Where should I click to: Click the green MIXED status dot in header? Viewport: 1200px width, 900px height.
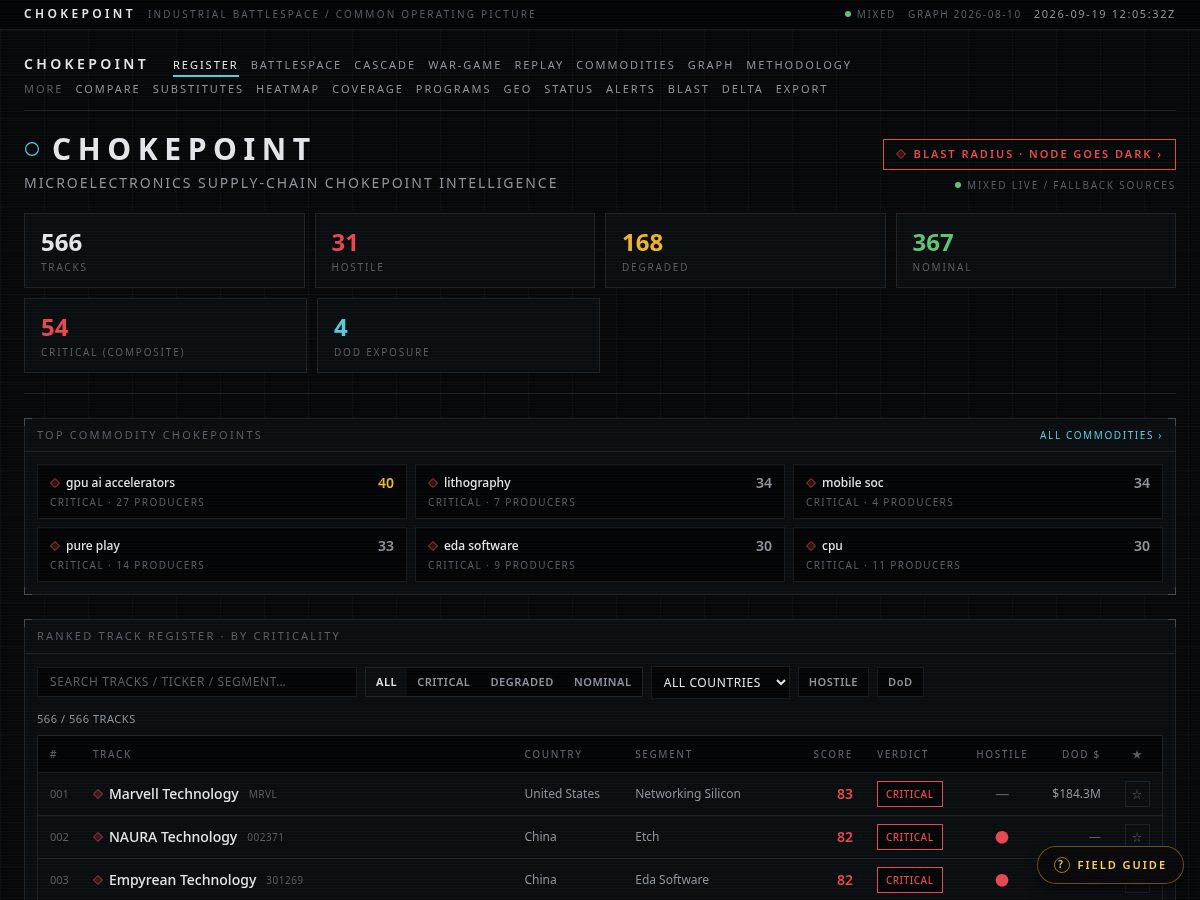[848, 14]
